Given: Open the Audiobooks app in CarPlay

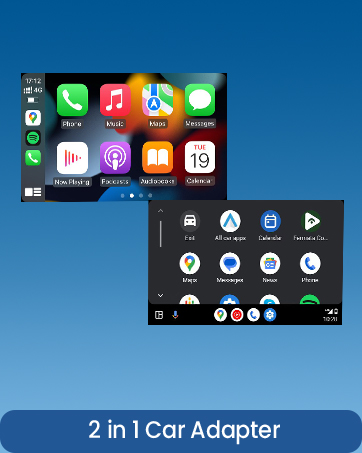Looking at the screenshot, I should coord(157,158).
